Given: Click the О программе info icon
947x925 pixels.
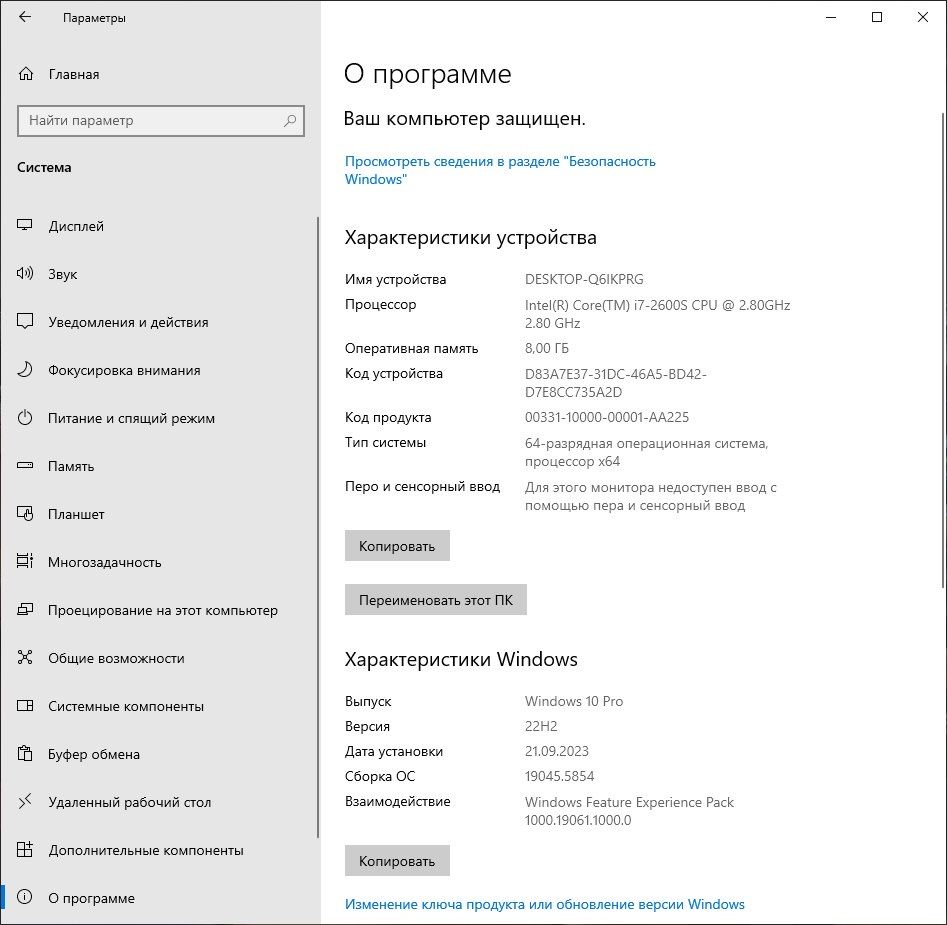Looking at the screenshot, I should click(x=25, y=897).
